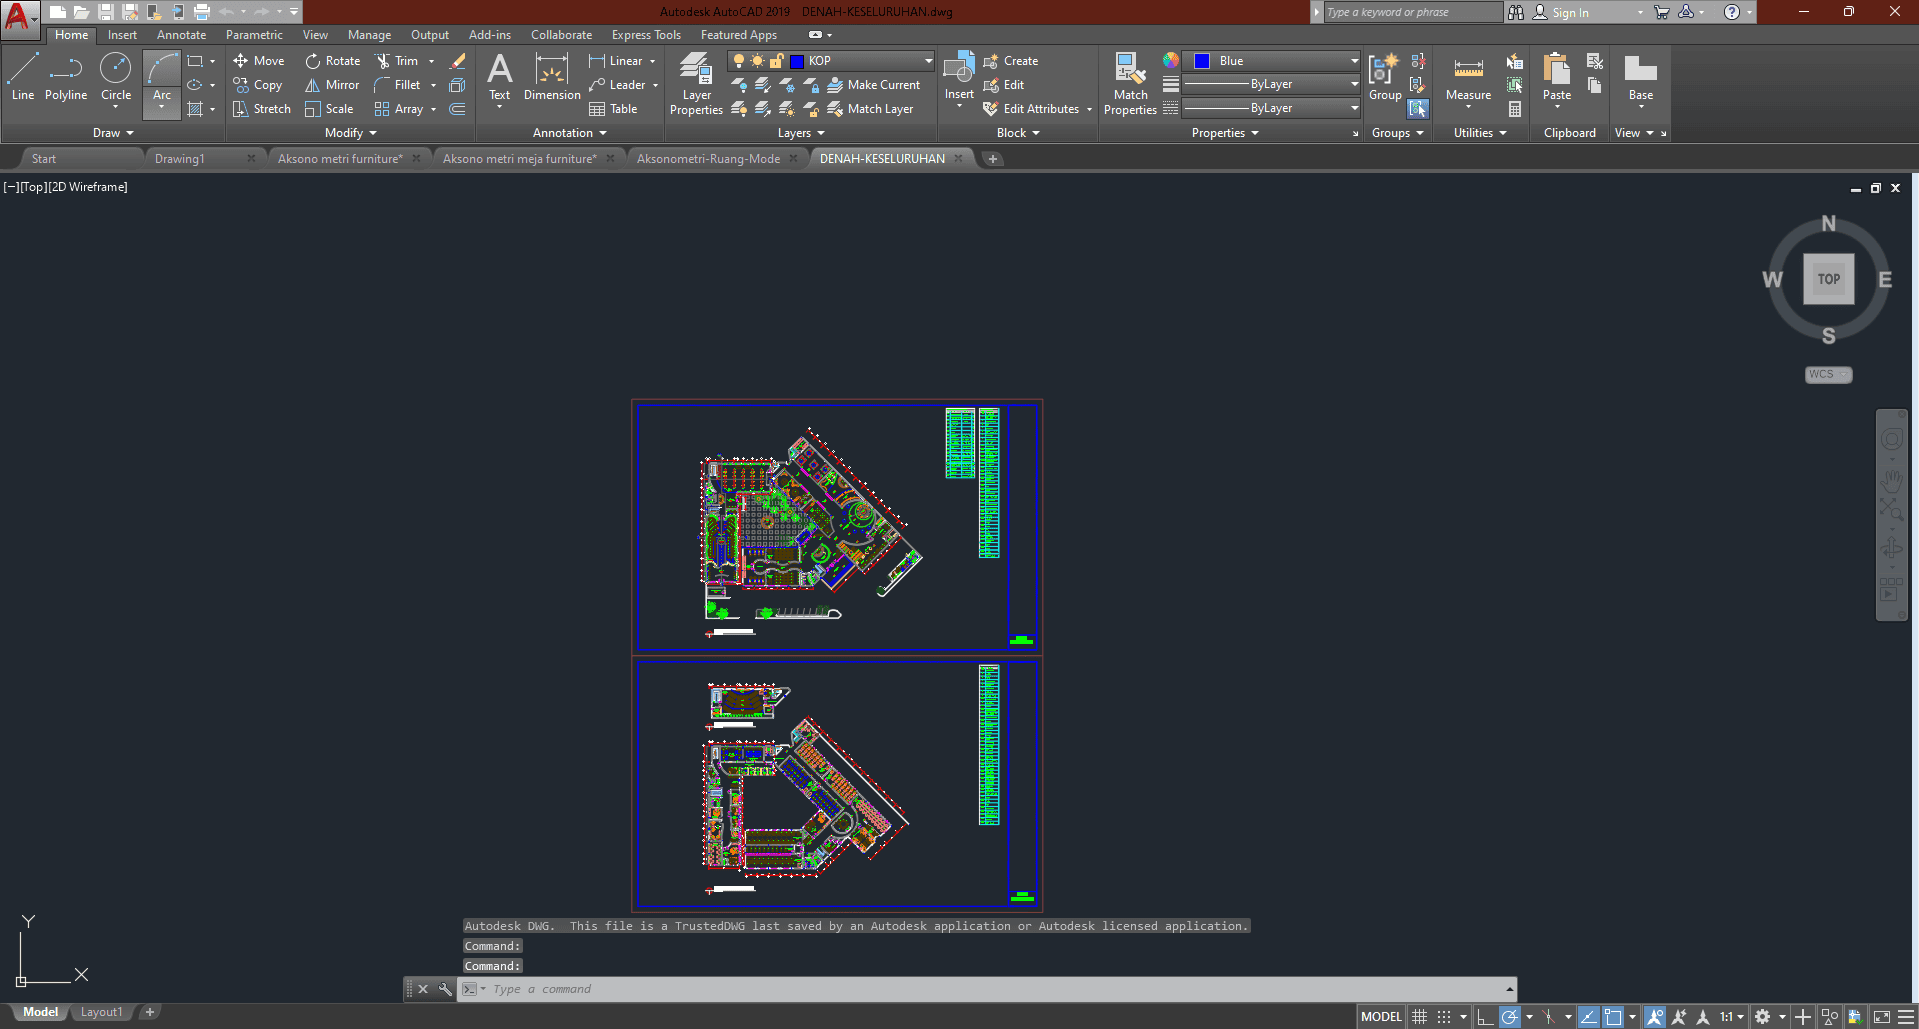Activate the Circle drawing tool

tap(116, 78)
